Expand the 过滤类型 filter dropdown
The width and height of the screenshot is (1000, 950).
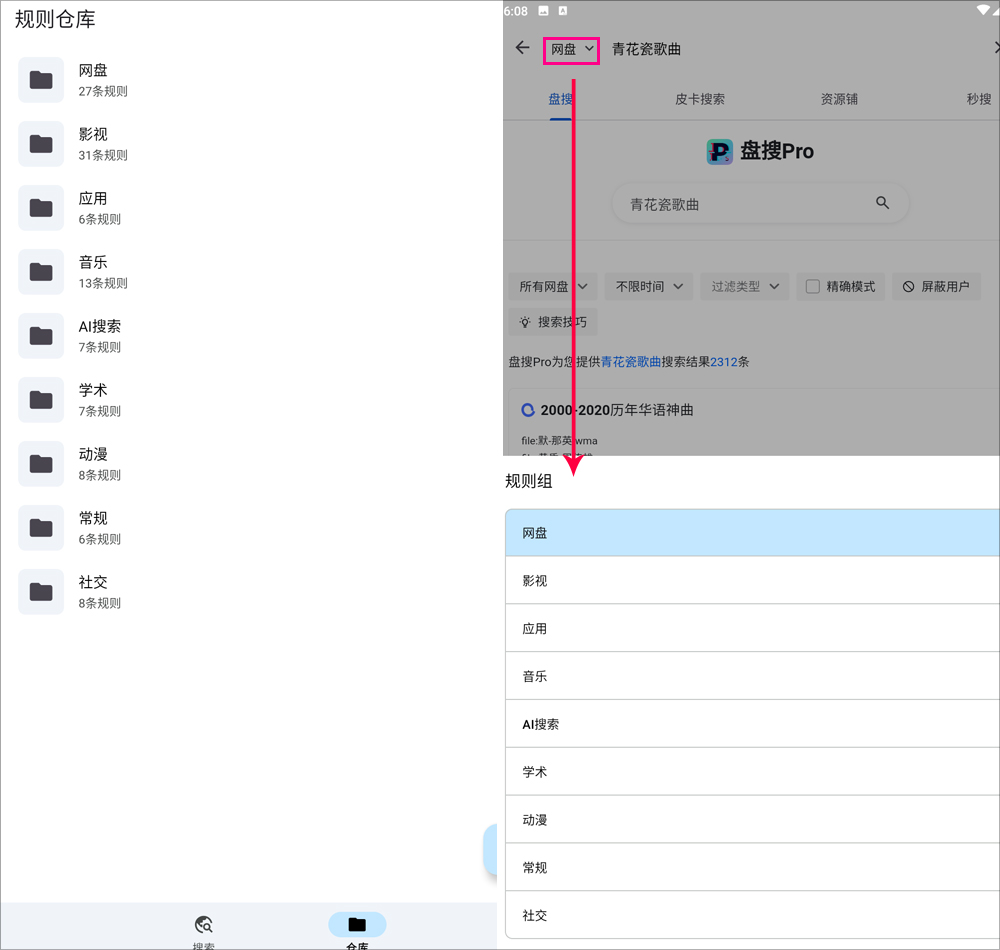(745, 287)
